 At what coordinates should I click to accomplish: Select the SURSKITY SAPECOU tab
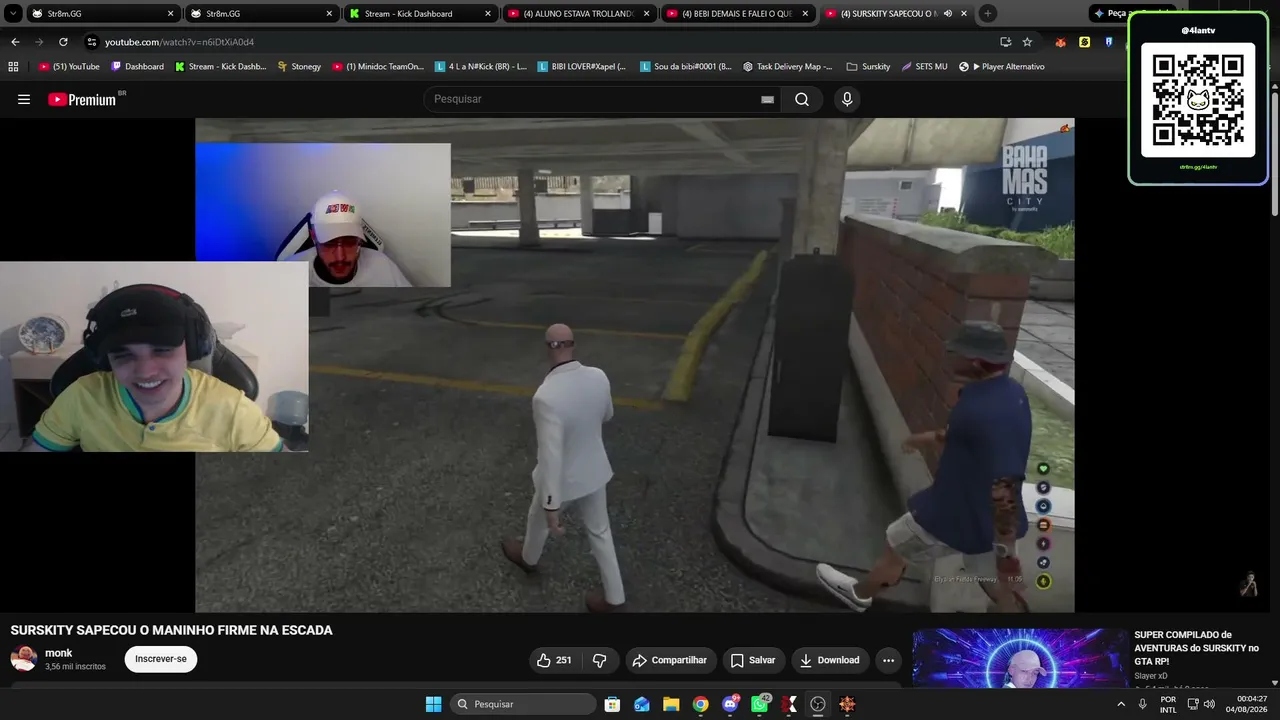coord(897,14)
